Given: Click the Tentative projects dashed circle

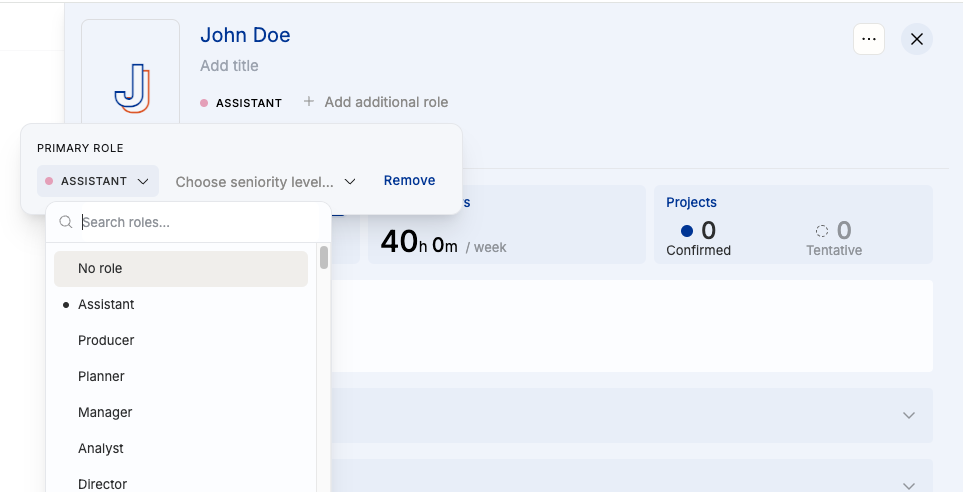Looking at the screenshot, I should tap(822, 232).
